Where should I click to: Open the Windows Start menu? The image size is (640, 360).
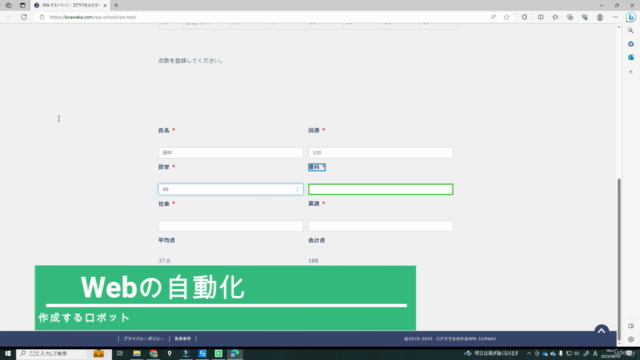pyautogui.click(x=8, y=353)
